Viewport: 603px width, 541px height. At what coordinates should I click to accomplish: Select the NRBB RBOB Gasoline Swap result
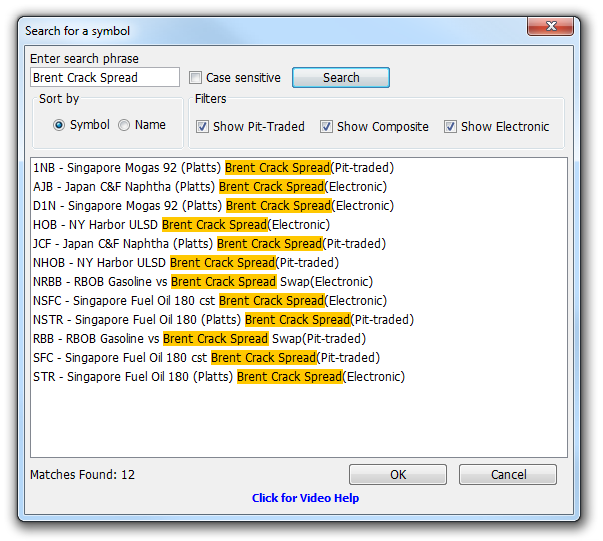coord(203,281)
